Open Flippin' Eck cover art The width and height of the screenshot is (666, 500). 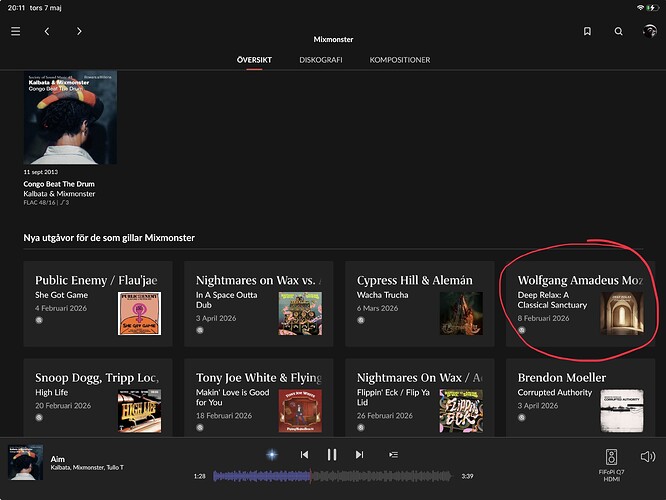click(461, 411)
